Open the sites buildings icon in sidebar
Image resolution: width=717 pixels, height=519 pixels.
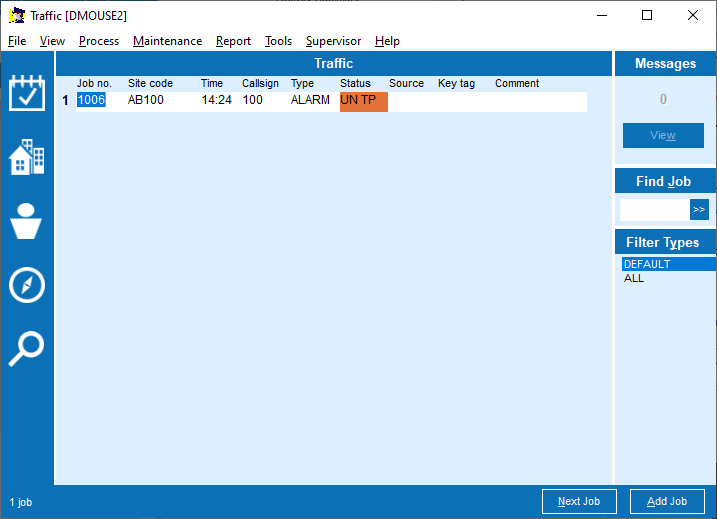coord(27,157)
